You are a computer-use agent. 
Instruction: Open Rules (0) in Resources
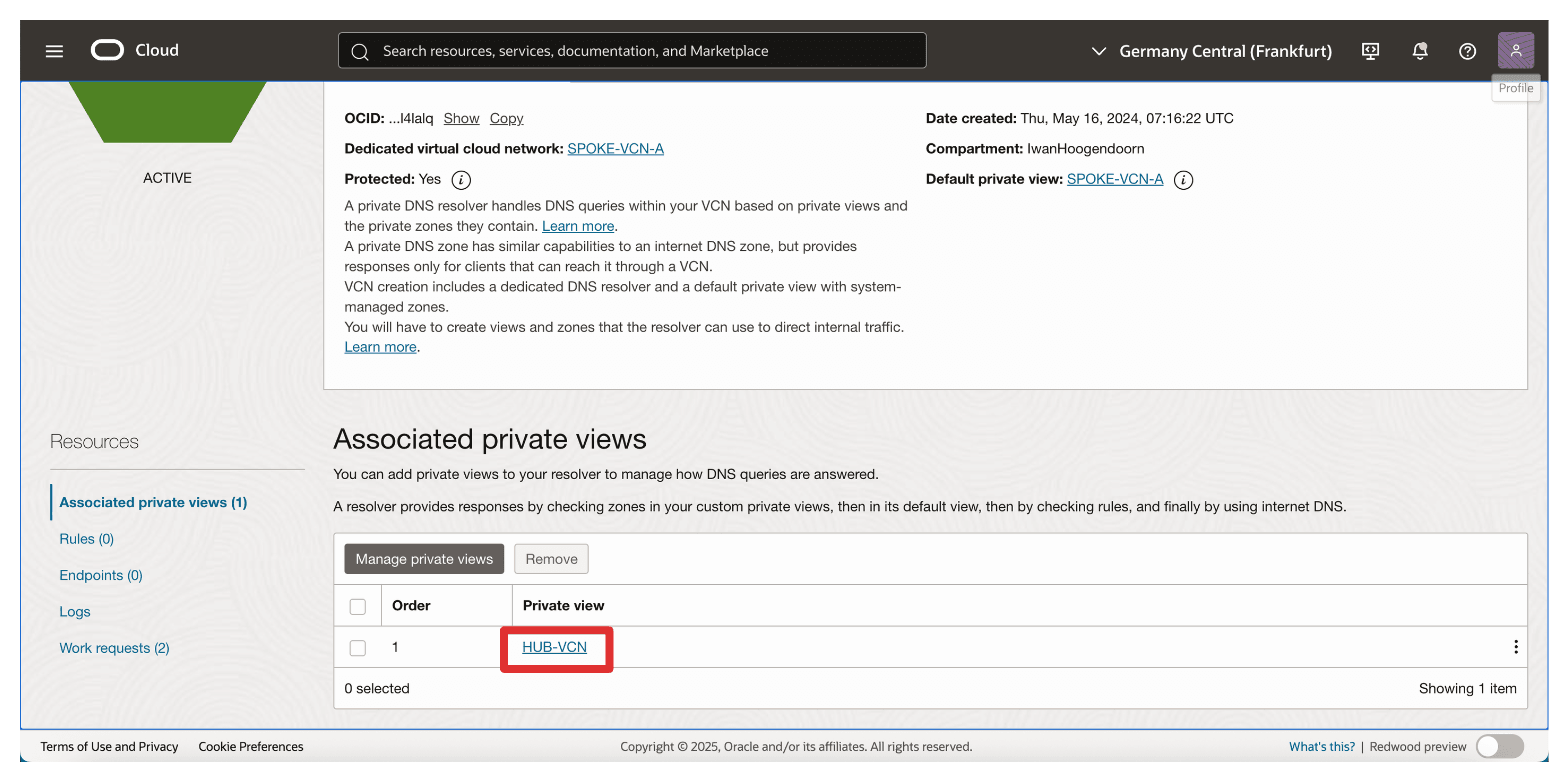pos(87,539)
